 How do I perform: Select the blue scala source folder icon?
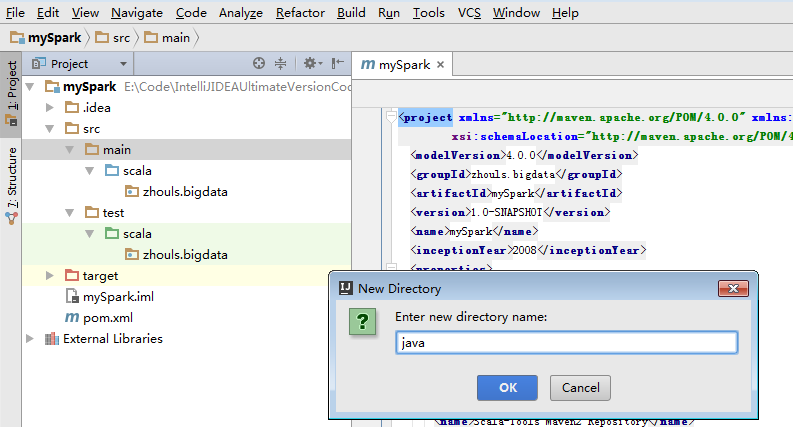click(112, 170)
